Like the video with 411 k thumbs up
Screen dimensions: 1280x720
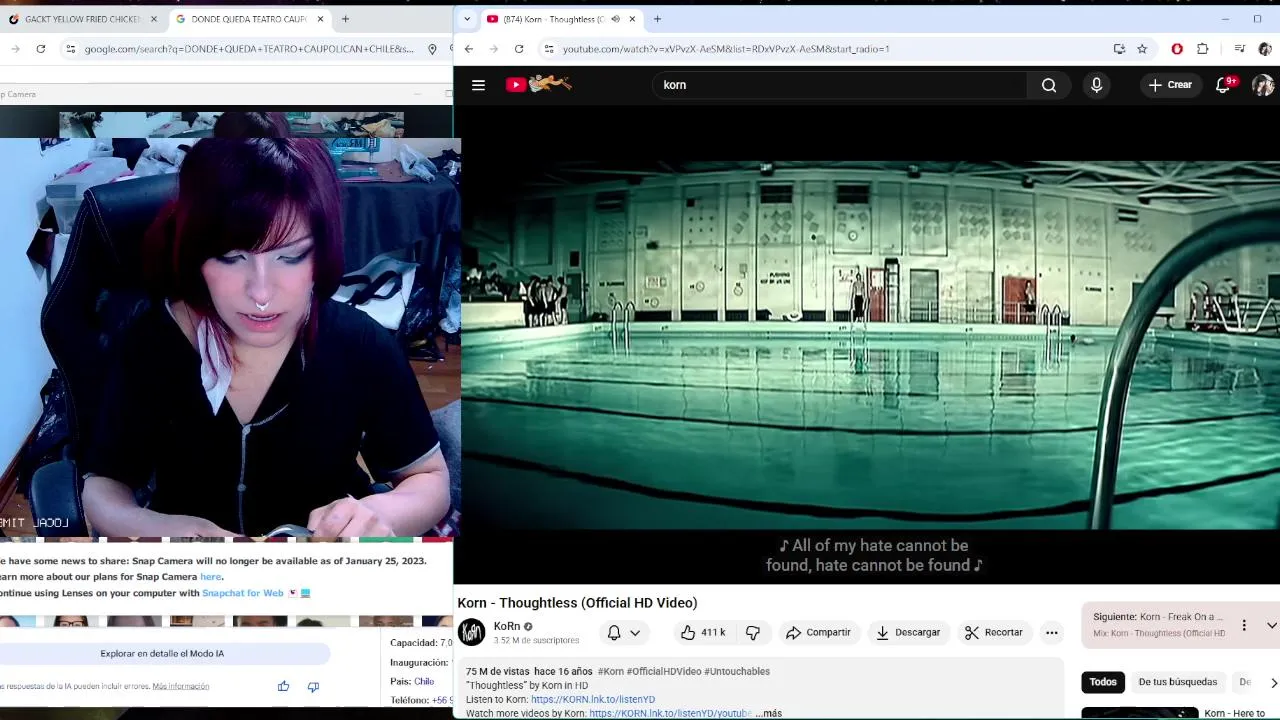coord(701,632)
